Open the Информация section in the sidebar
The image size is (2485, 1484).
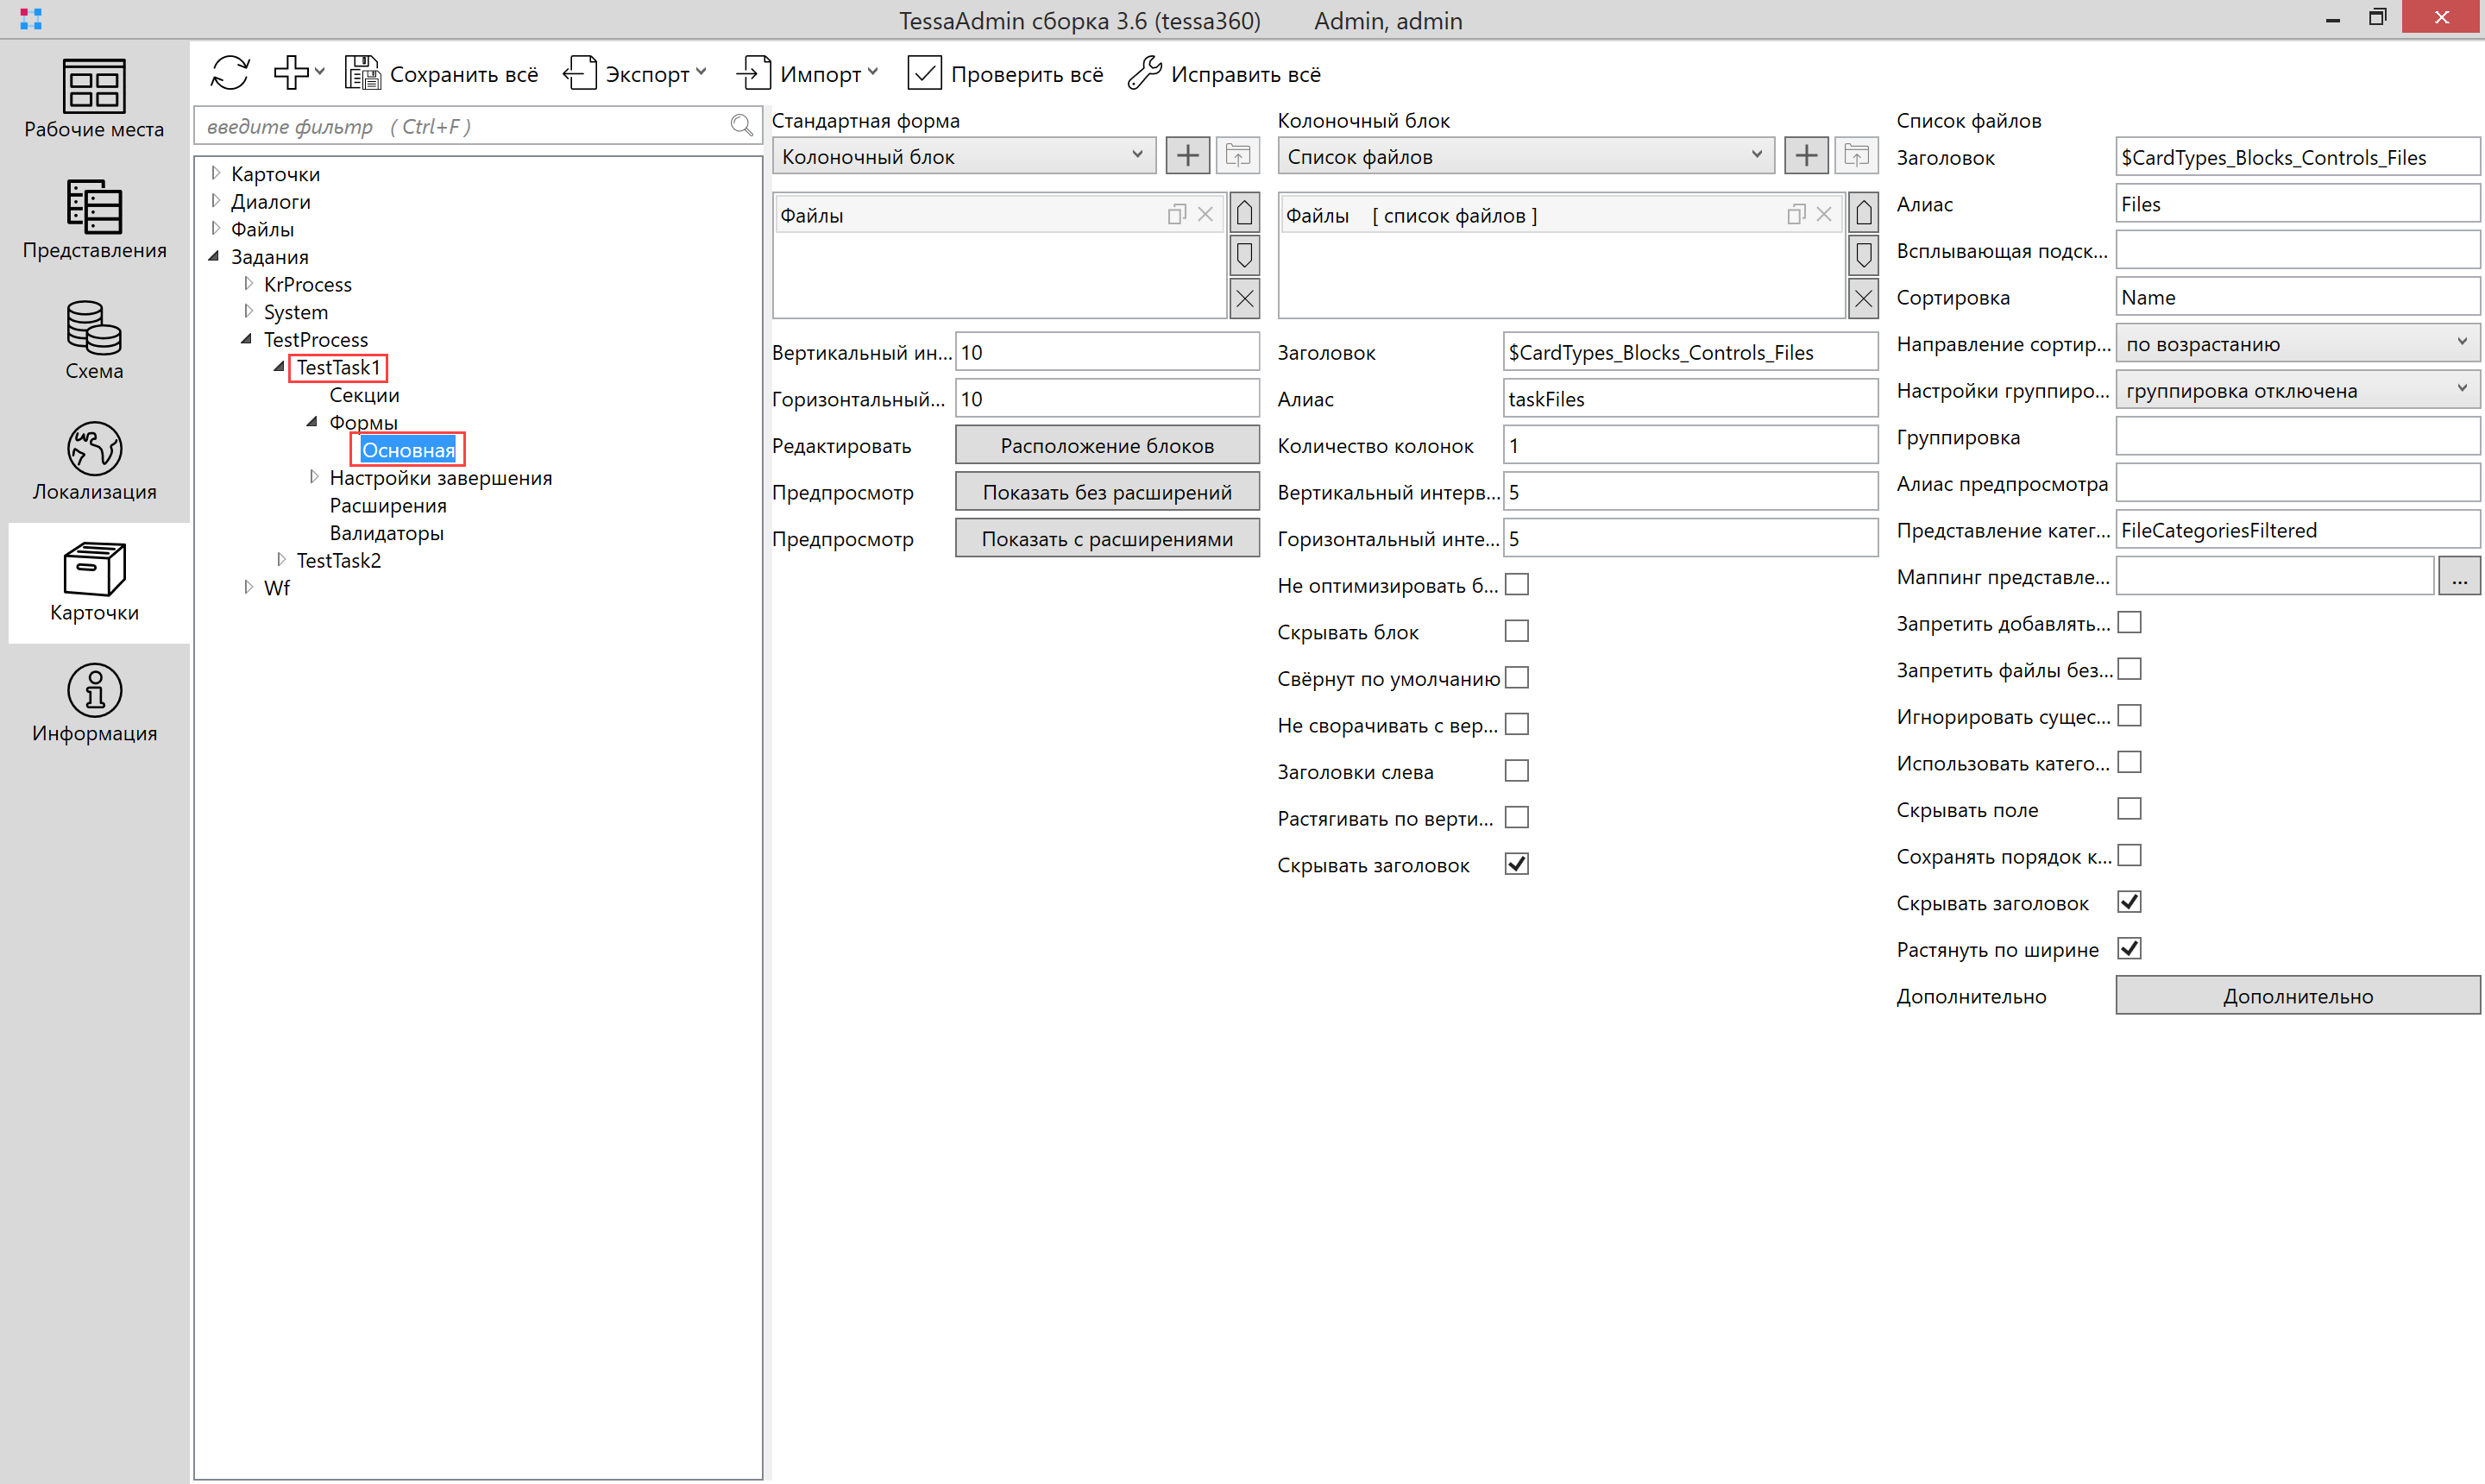point(94,703)
